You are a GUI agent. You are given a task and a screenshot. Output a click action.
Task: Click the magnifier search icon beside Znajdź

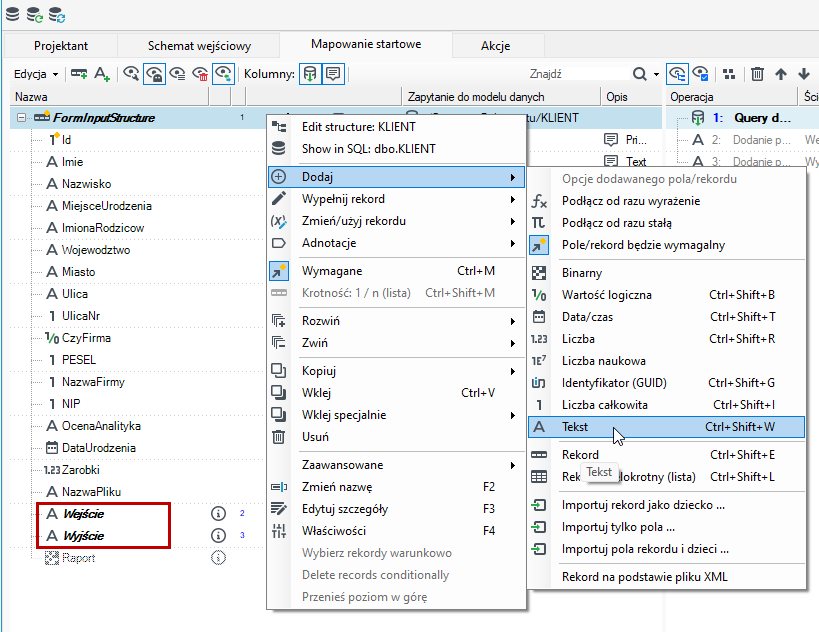(639, 74)
